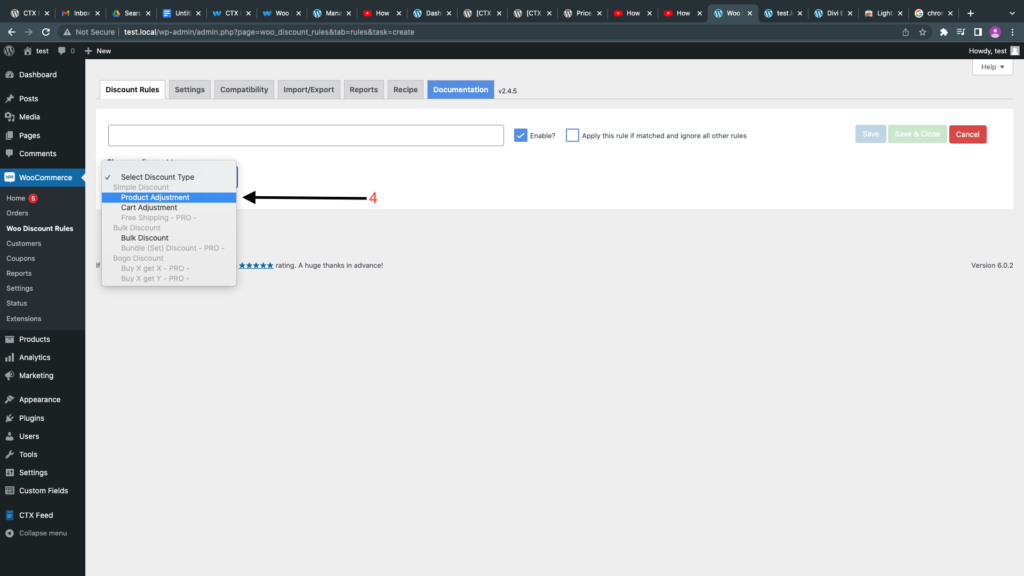This screenshot has height=576, width=1024.
Task: Open the plugin Reports tab
Action: 363,89
